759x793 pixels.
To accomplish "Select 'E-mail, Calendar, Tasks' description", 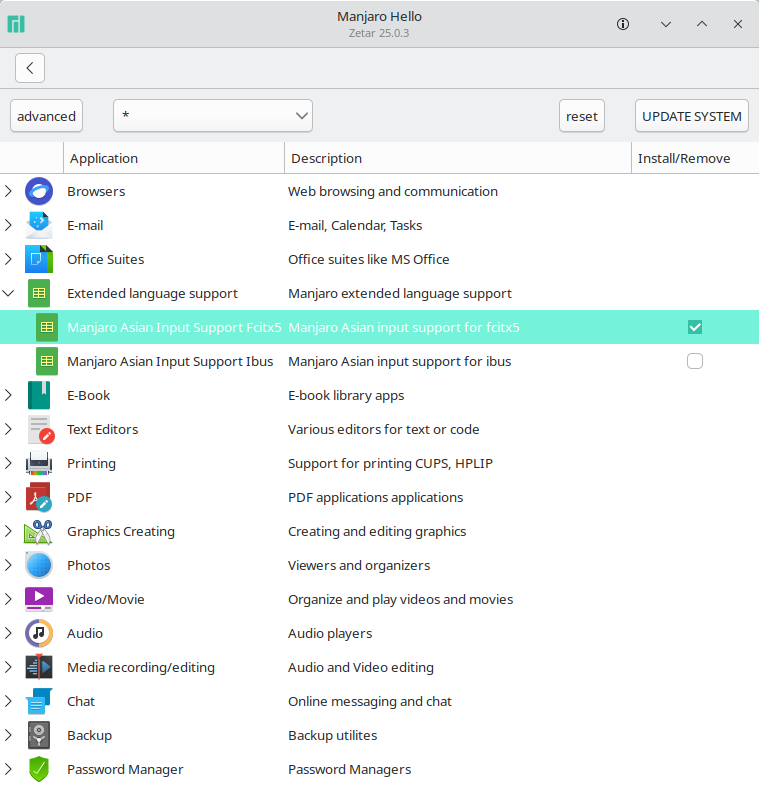I will 355,225.
